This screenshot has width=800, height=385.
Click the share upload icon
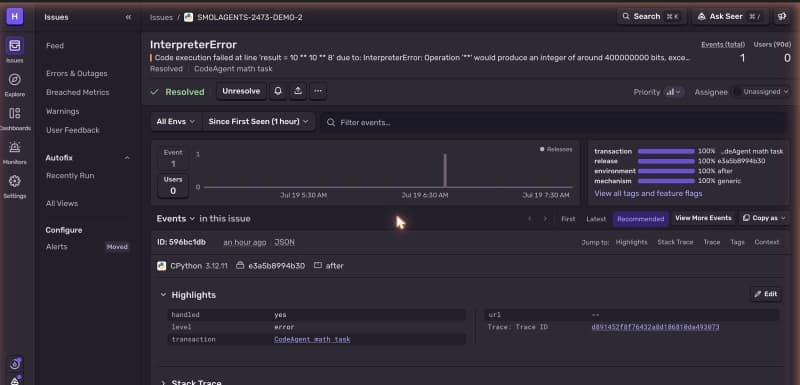point(298,91)
